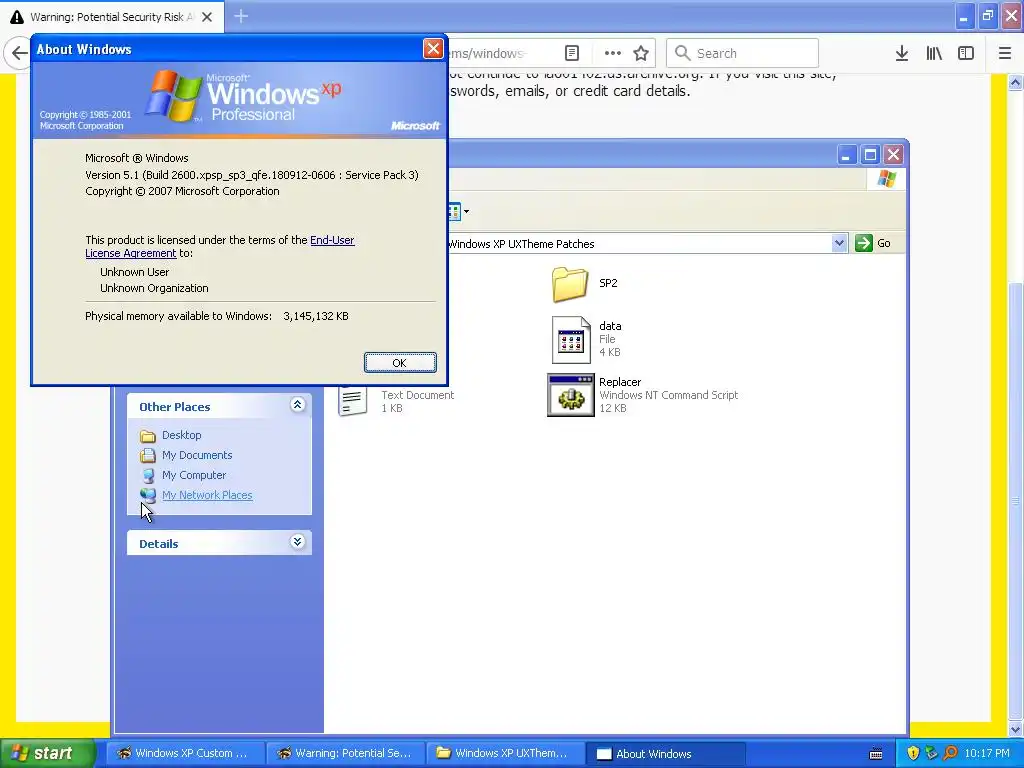Select the Warning: Potential Security Risk tab
The image size is (1024, 768).
[112, 17]
